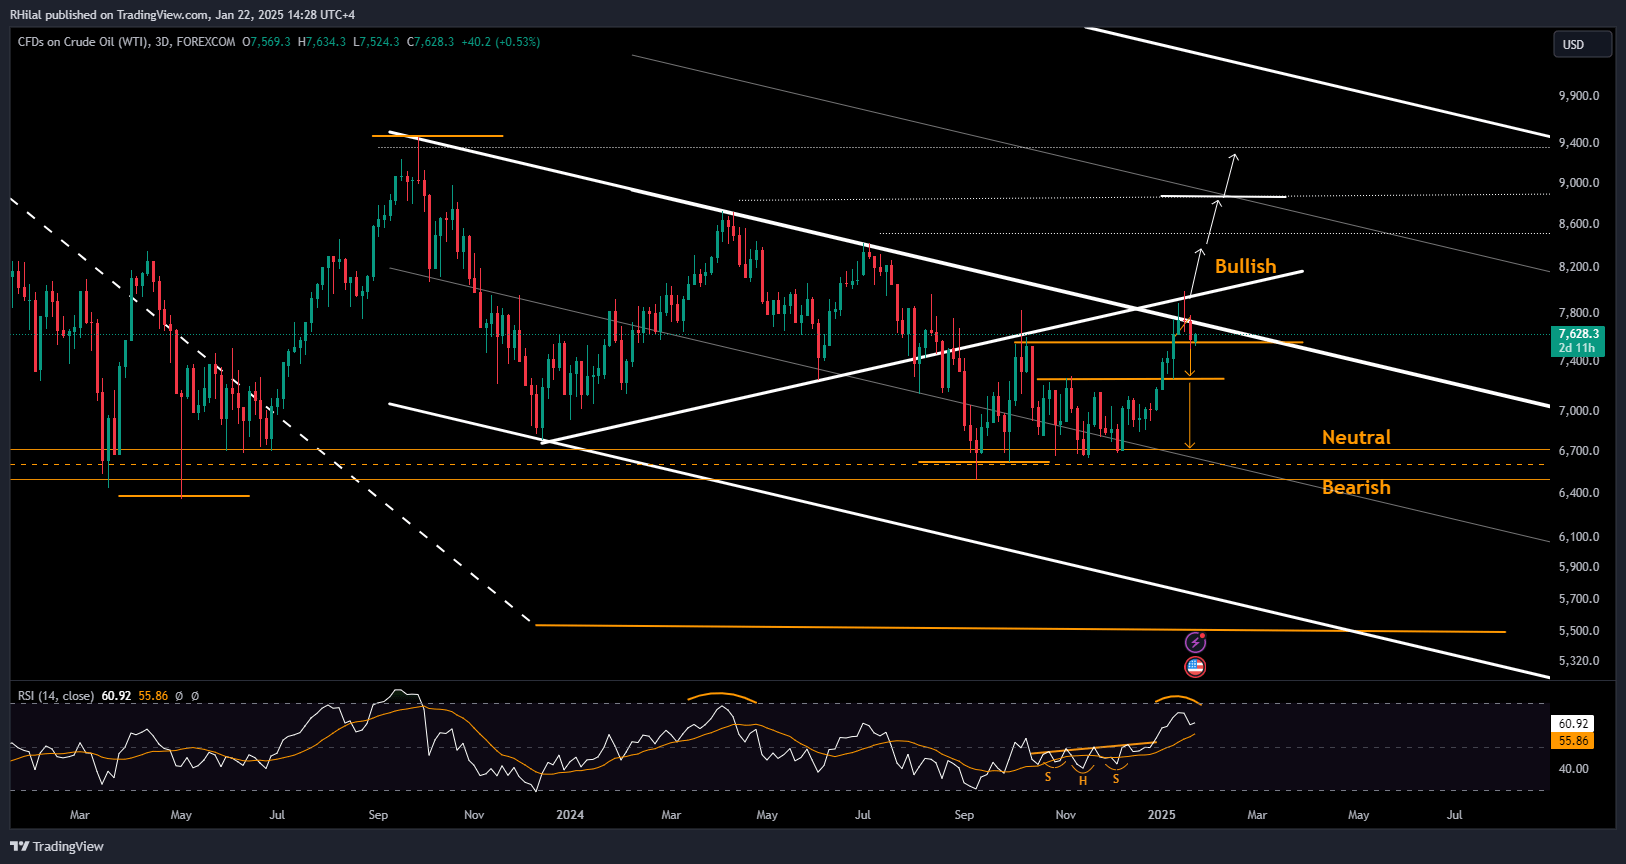Viewport: 1626px width, 864px height.
Task: Click the low value L7,524.3
Action: point(376,42)
